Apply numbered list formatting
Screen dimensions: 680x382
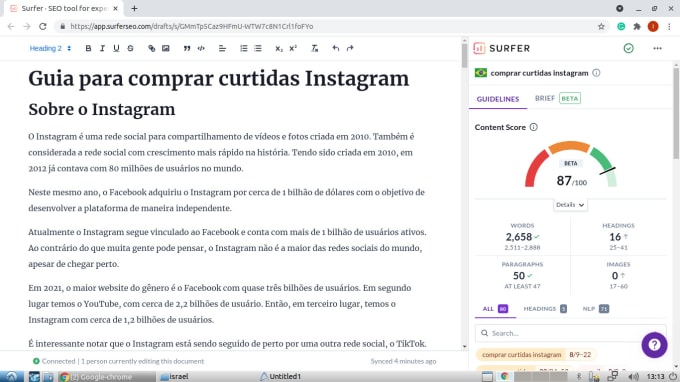(x=244, y=48)
